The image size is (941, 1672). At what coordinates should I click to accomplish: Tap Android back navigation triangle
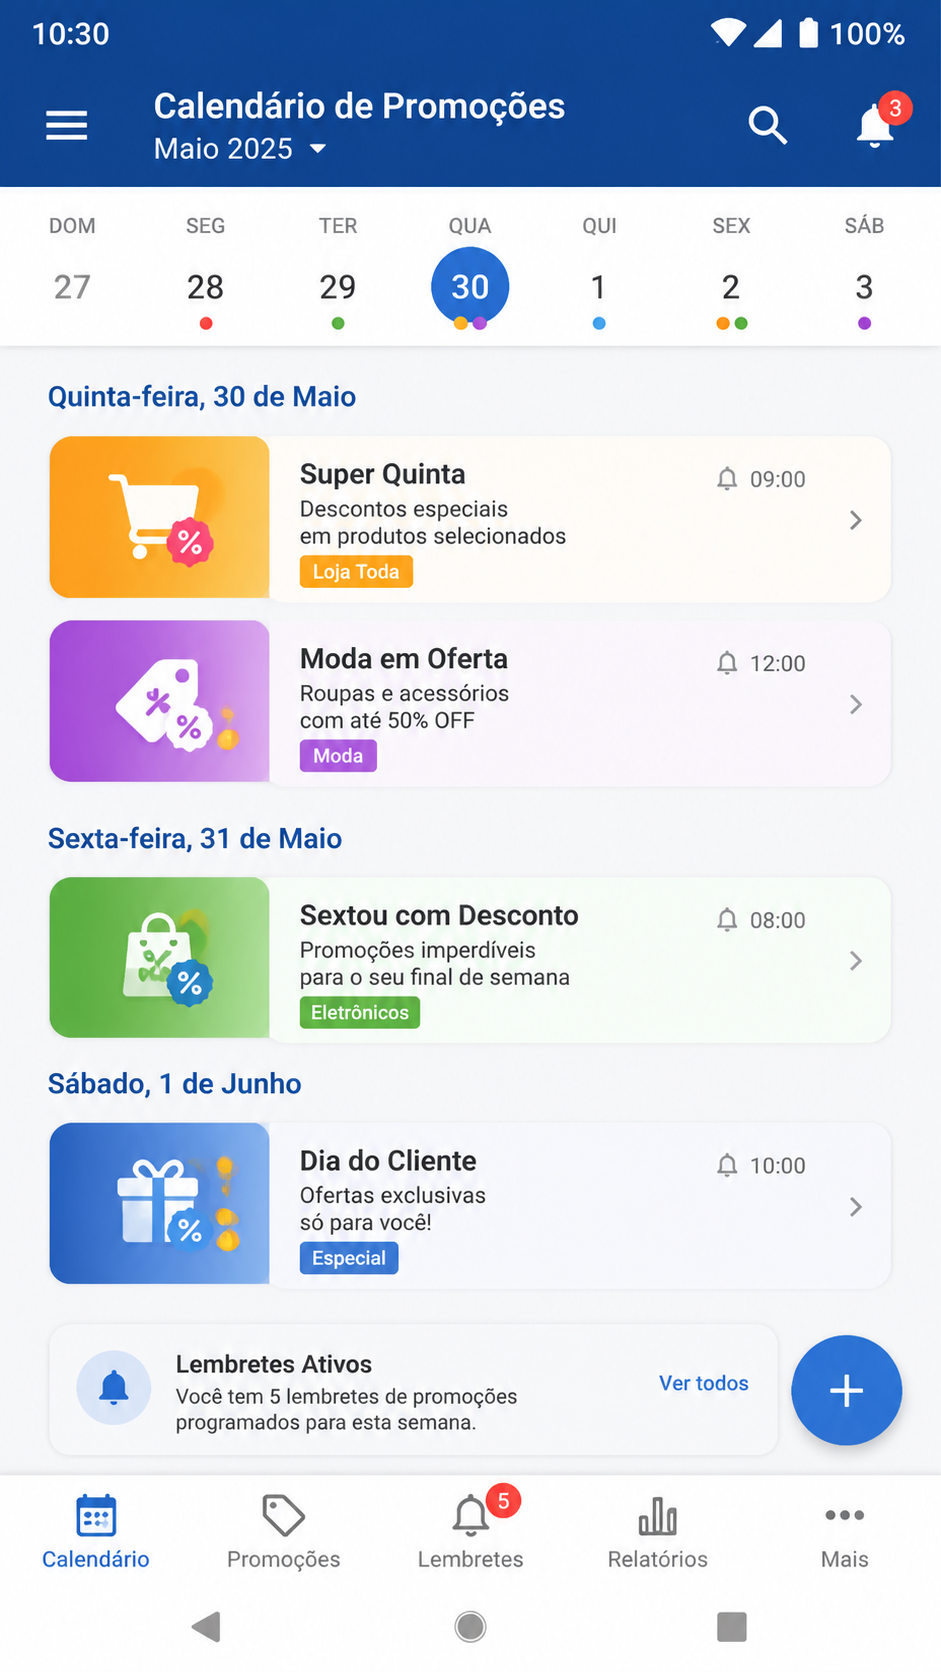coord(206,1627)
